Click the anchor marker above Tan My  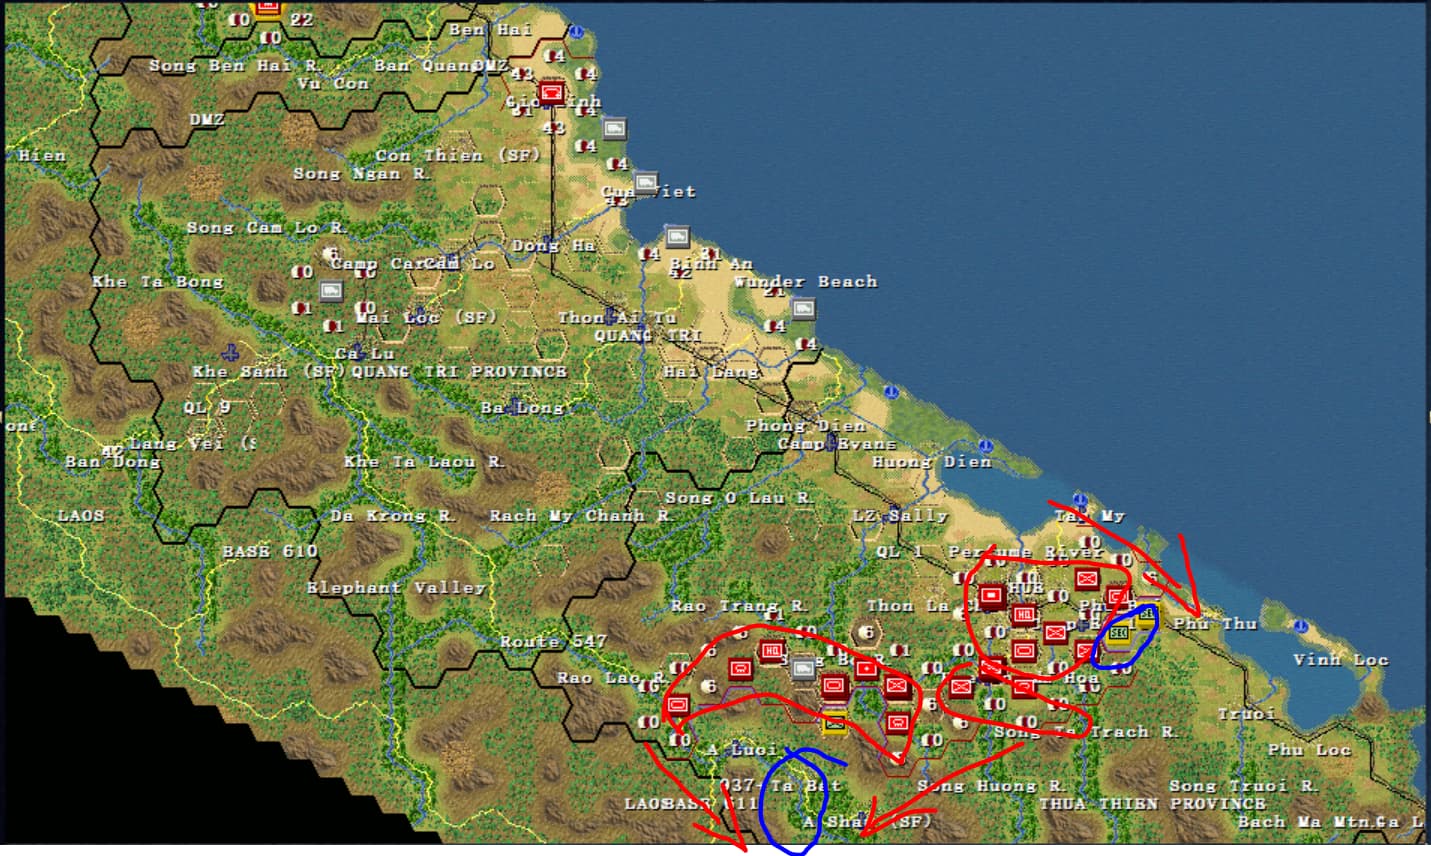pos(1080,498)
